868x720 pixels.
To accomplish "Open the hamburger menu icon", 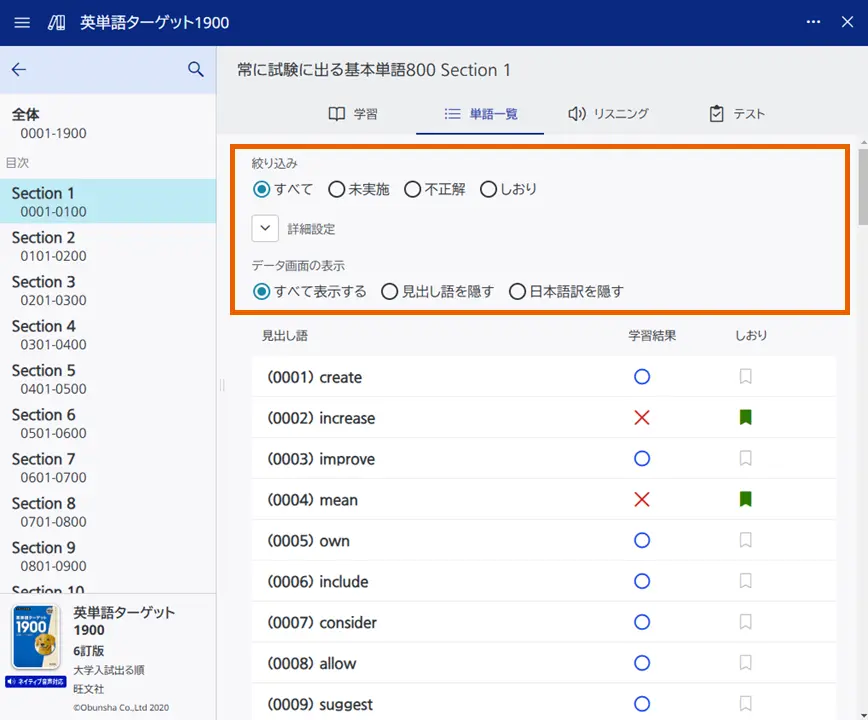I will tap(22, 22).
